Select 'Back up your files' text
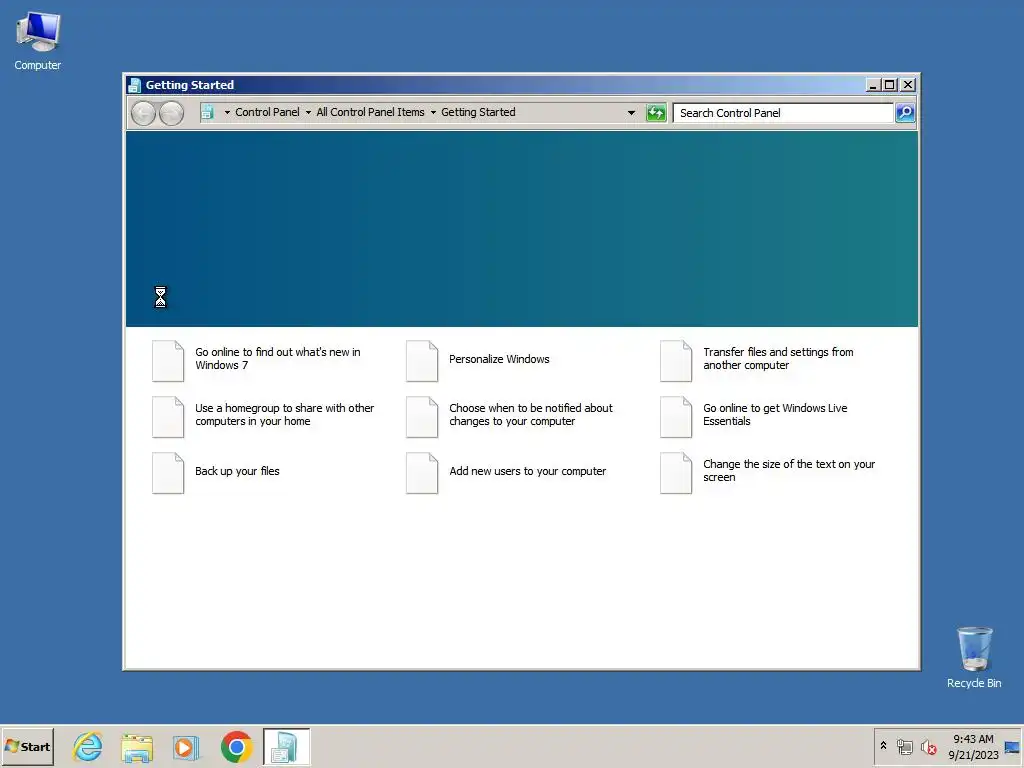The image size is (1024, 768). (x=237, y=471)
